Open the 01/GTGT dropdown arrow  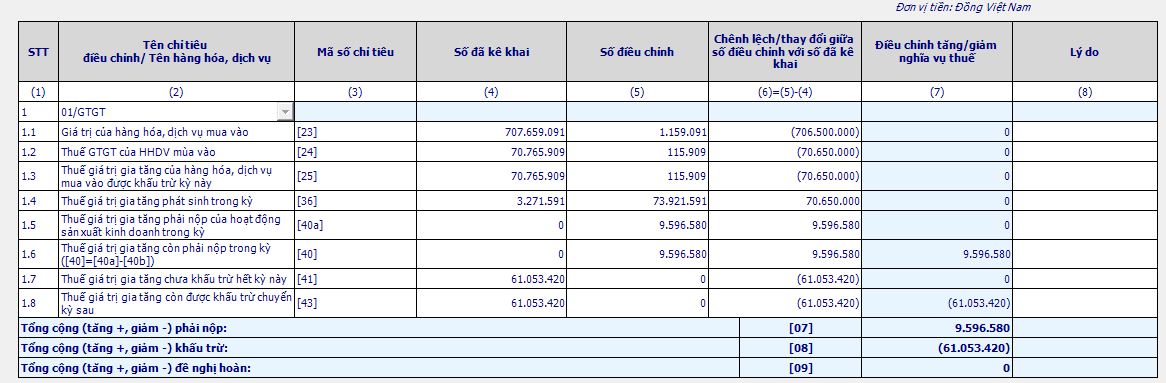[285, 112]
